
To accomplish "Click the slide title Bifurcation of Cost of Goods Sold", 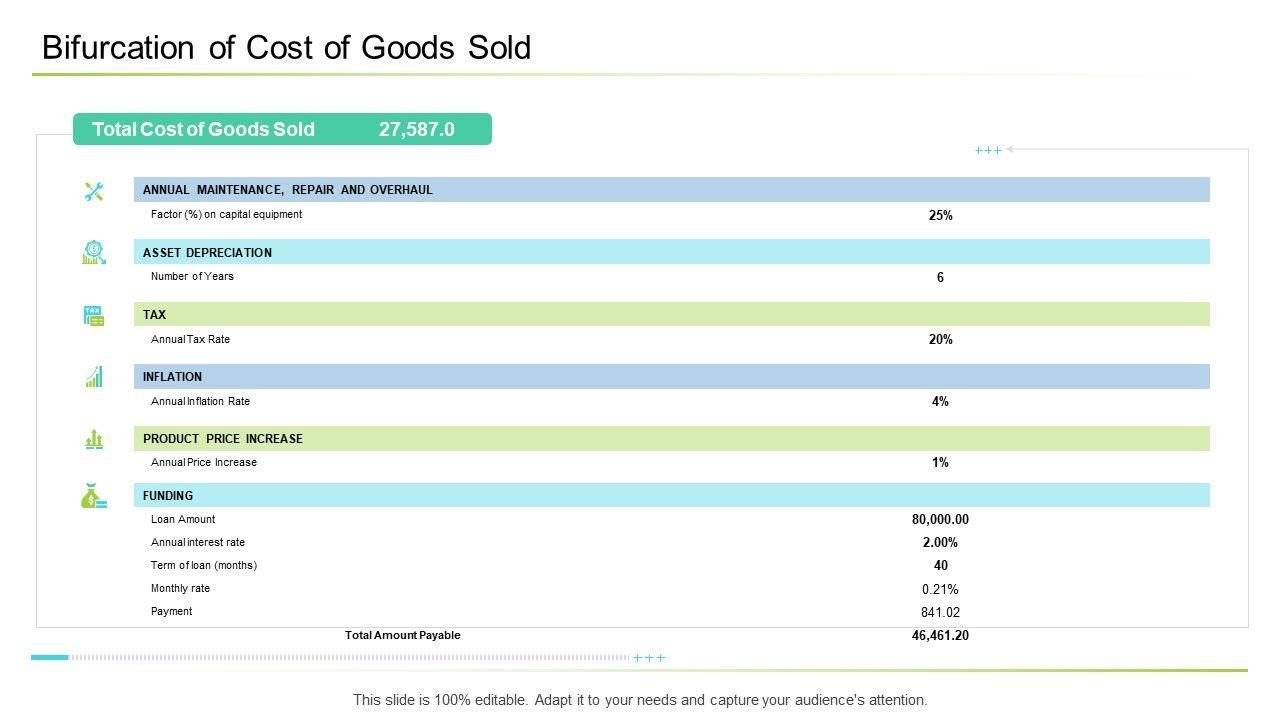I will pyautogui.click(x=286, y=48).
